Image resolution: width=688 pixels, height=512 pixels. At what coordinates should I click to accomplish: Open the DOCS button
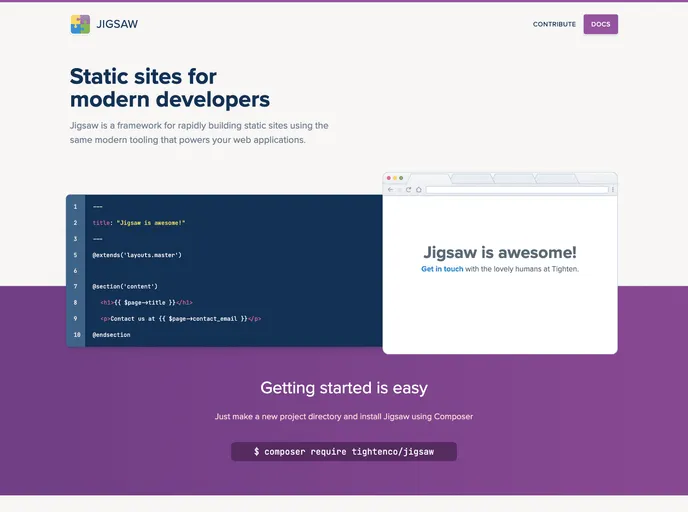click(x=601, y=24)
